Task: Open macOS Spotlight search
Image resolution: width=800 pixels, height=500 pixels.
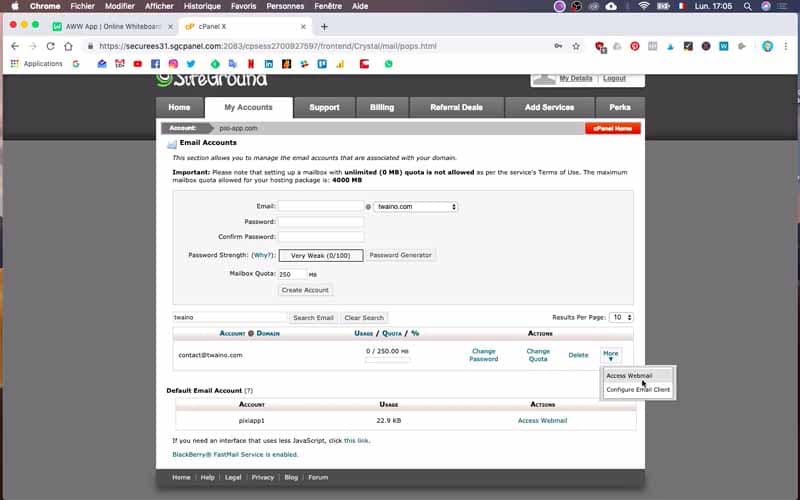Action: coord(747,6)
